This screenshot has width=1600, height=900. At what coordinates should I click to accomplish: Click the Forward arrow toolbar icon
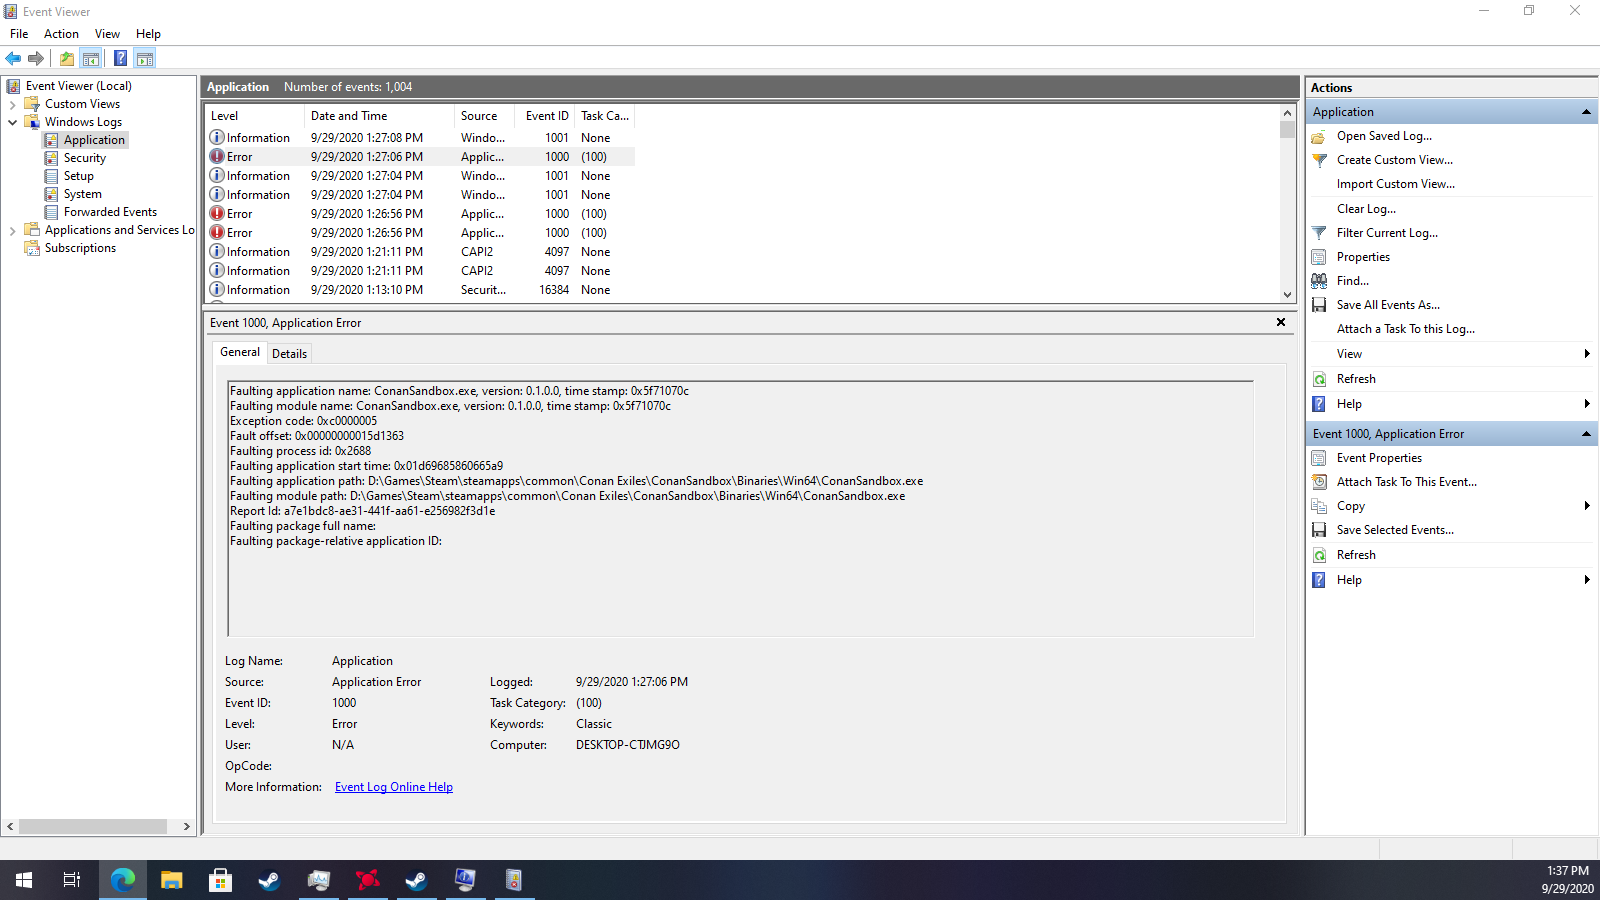pyautogui.click(x=36, y=58)
